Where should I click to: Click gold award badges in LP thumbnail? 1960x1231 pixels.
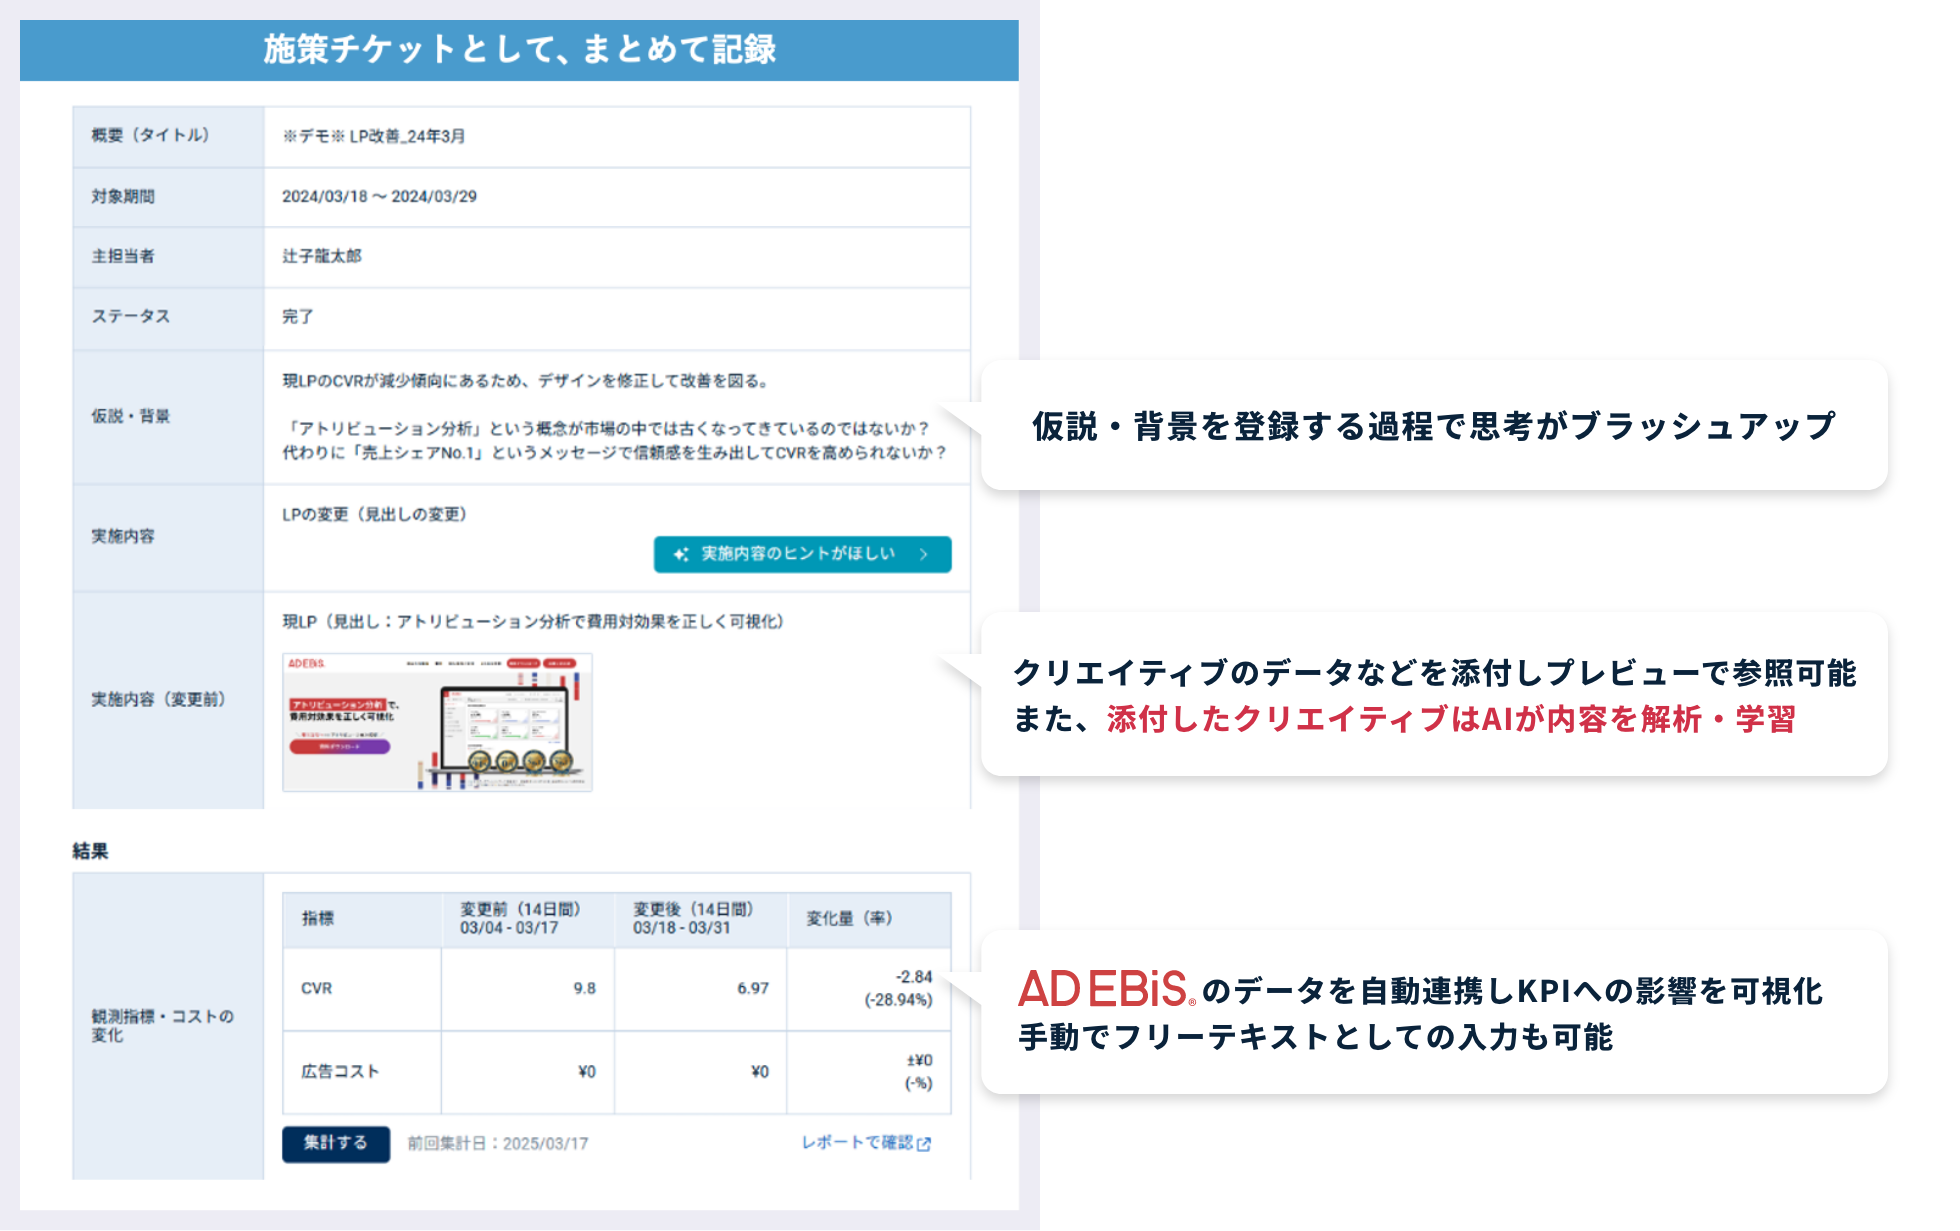point(520,762)
